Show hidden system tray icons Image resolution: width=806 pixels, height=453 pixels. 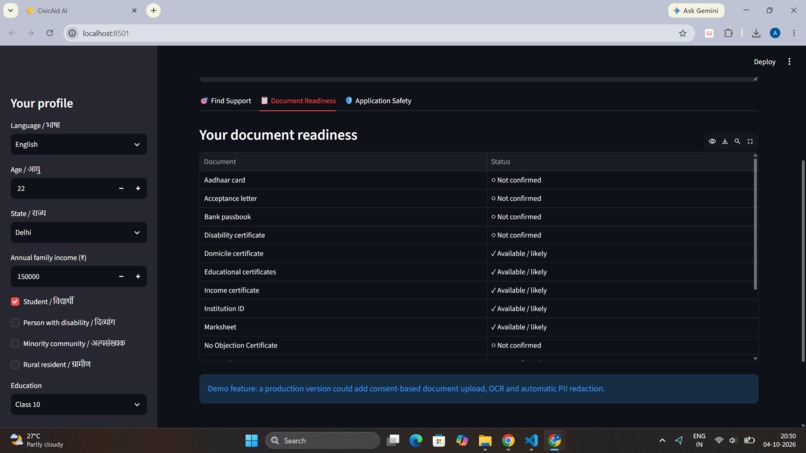pos(662,441)
